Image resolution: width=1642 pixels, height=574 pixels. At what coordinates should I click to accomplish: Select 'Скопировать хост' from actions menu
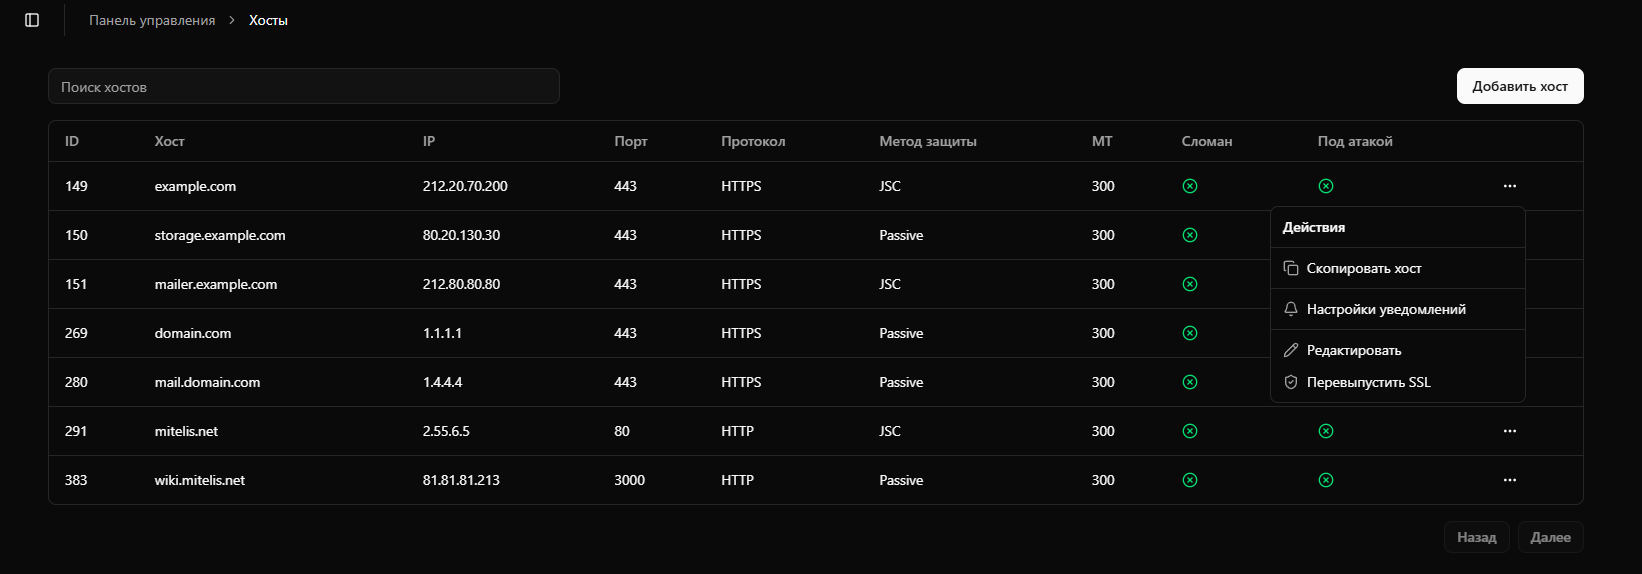pos(1363,268)
